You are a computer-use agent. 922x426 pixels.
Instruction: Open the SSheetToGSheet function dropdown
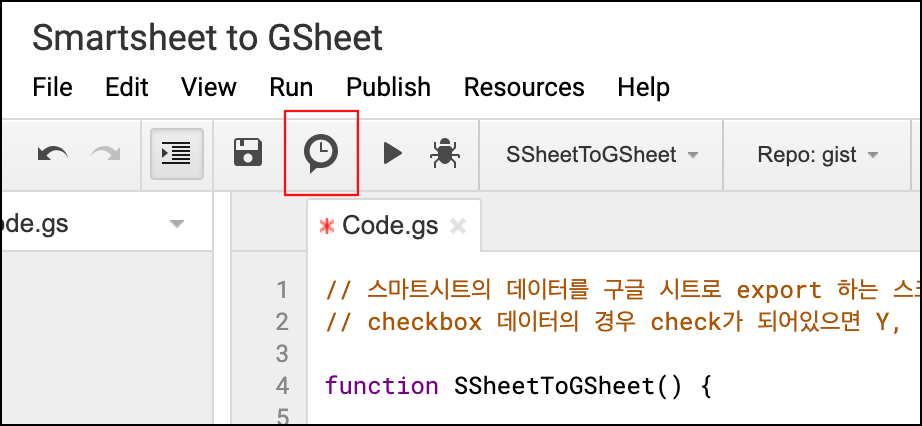pyautogui.click(x=602, y=155)
